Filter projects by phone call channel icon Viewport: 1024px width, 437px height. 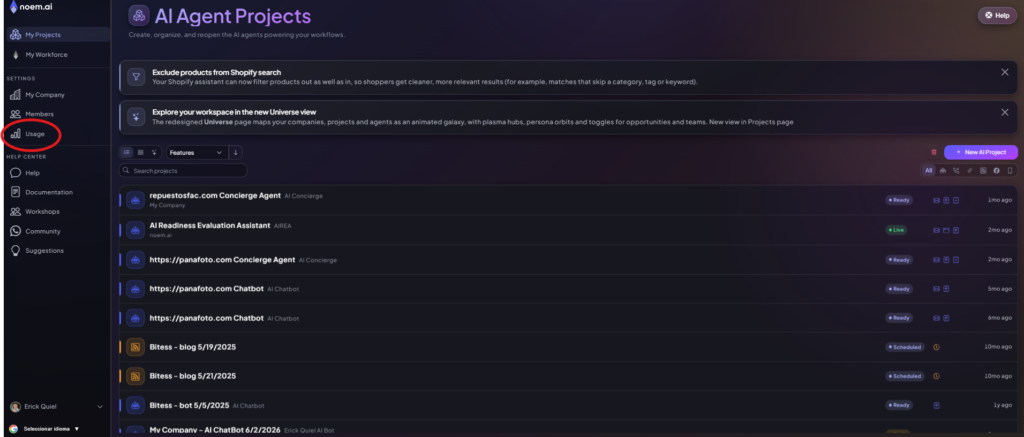coord(956,170)
